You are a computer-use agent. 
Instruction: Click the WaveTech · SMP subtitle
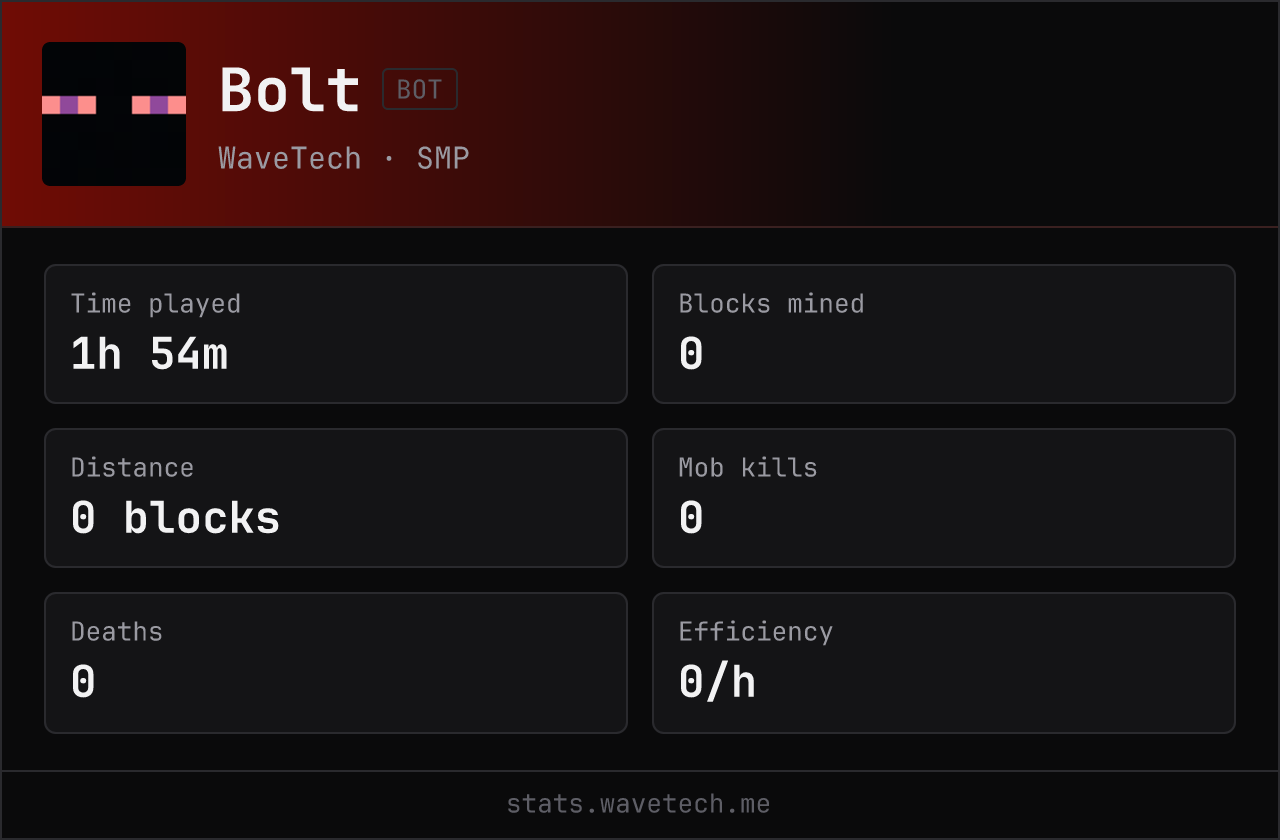click(x=344, y=158)
